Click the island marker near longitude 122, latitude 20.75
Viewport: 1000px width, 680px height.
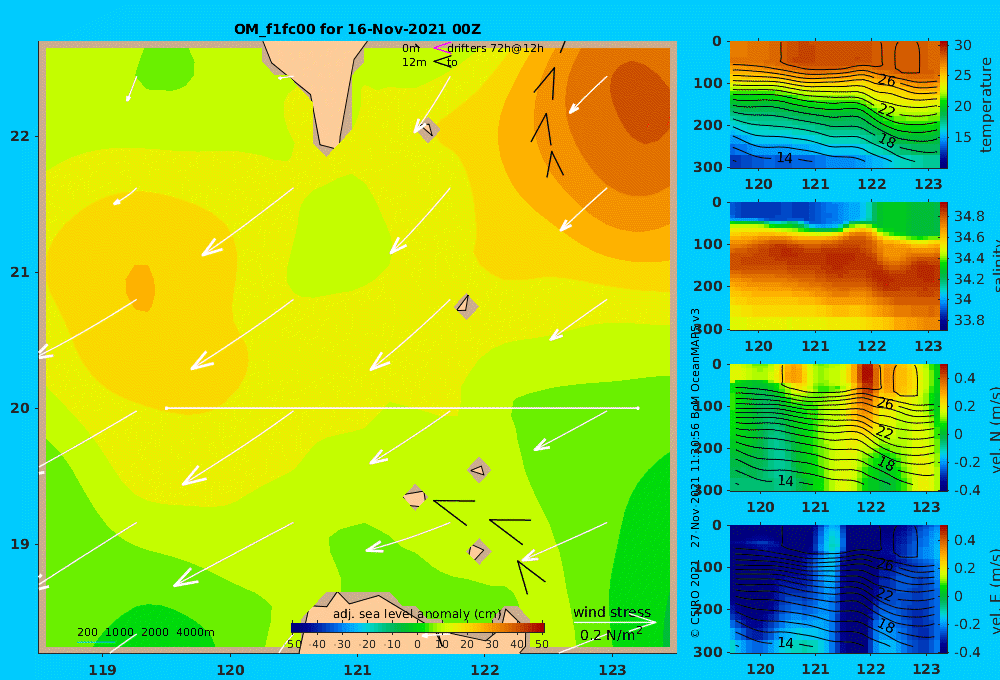(x=466, y=306)
